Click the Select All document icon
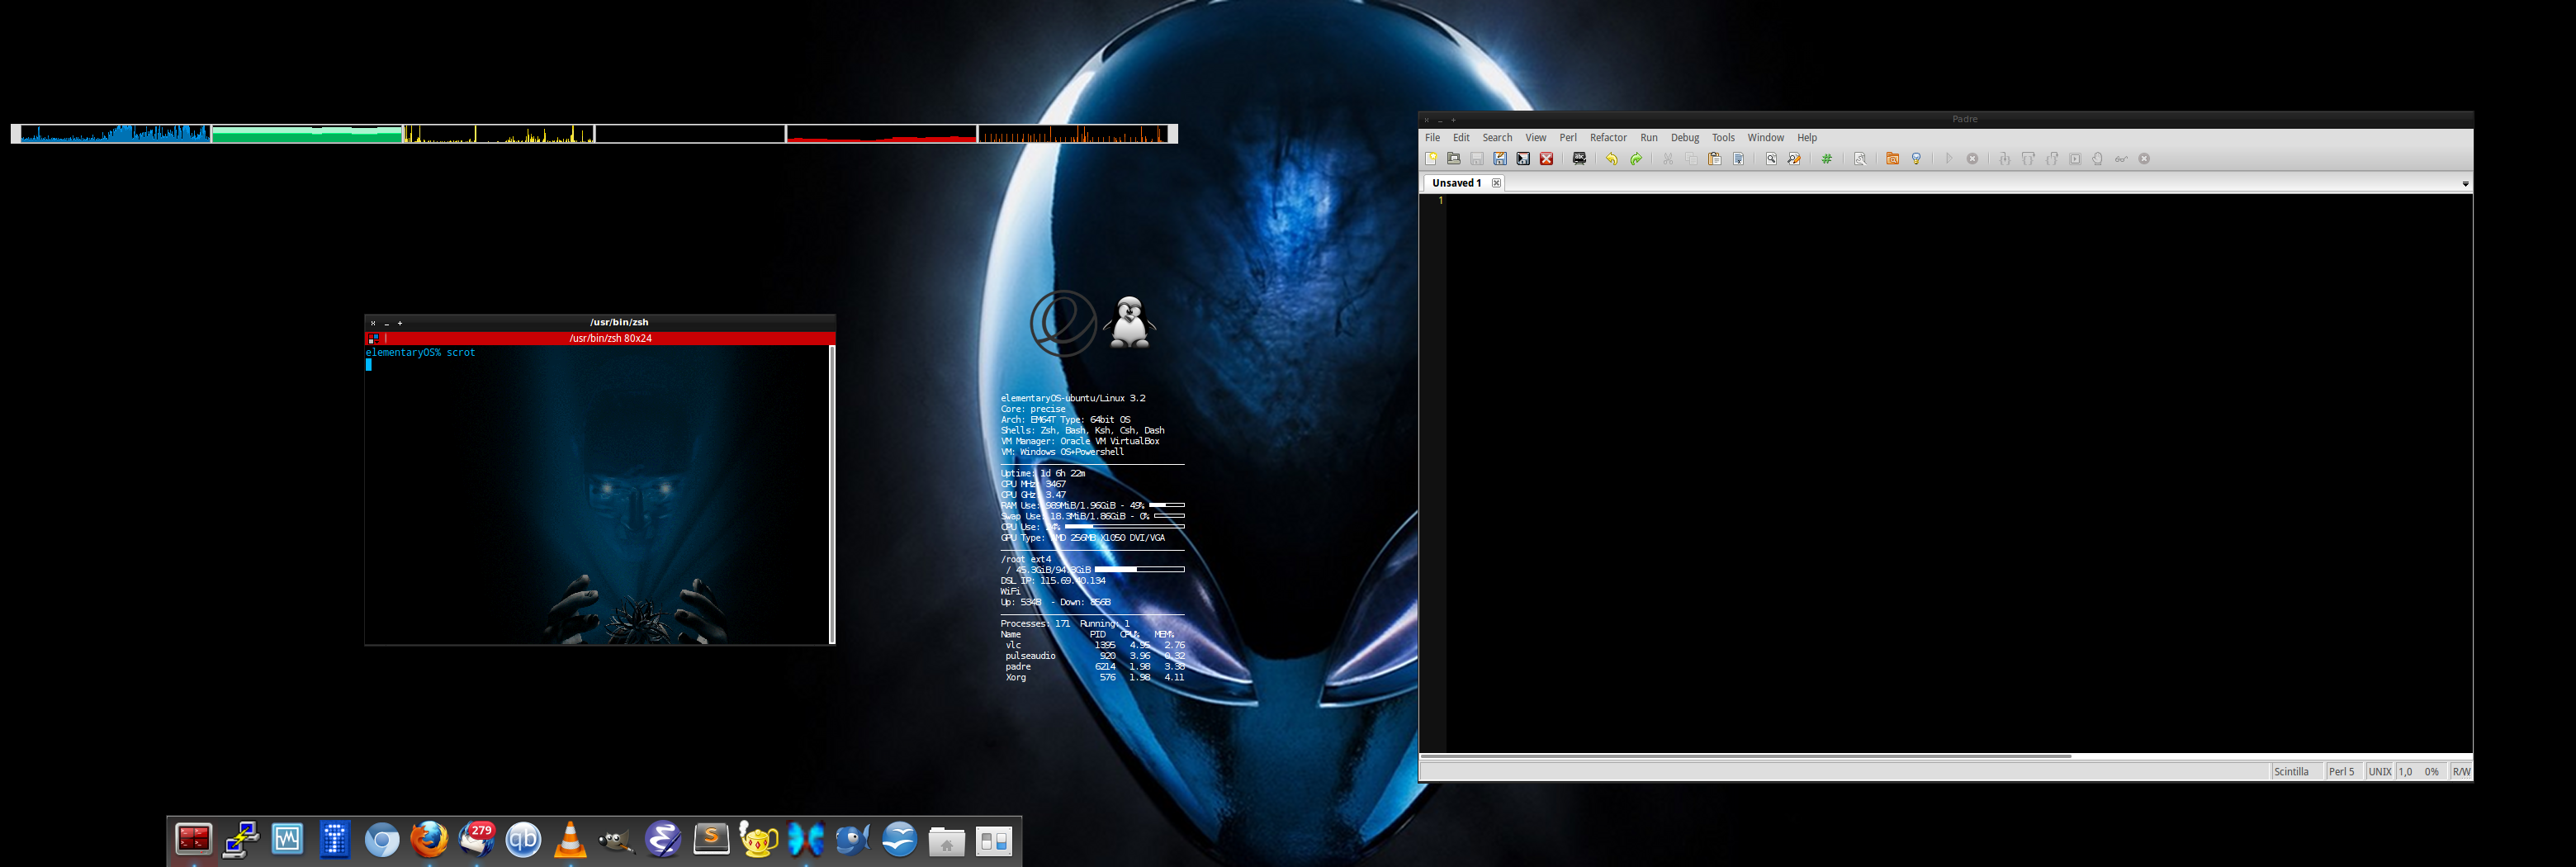Viewport: 2576px width, 867px height. coord(1738,159)
